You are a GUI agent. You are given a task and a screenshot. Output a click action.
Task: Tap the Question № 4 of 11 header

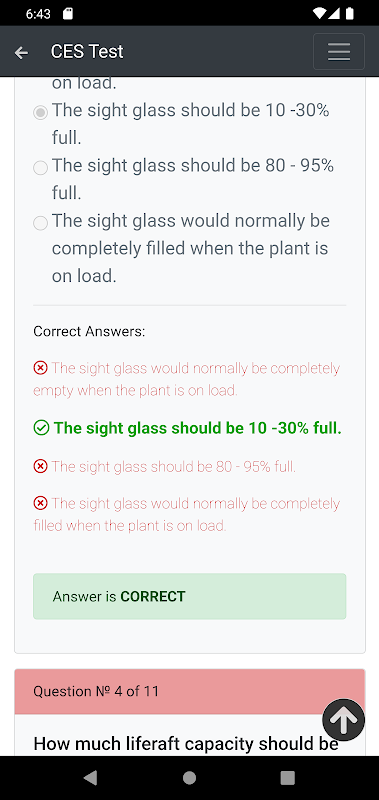tap(190, 691)
